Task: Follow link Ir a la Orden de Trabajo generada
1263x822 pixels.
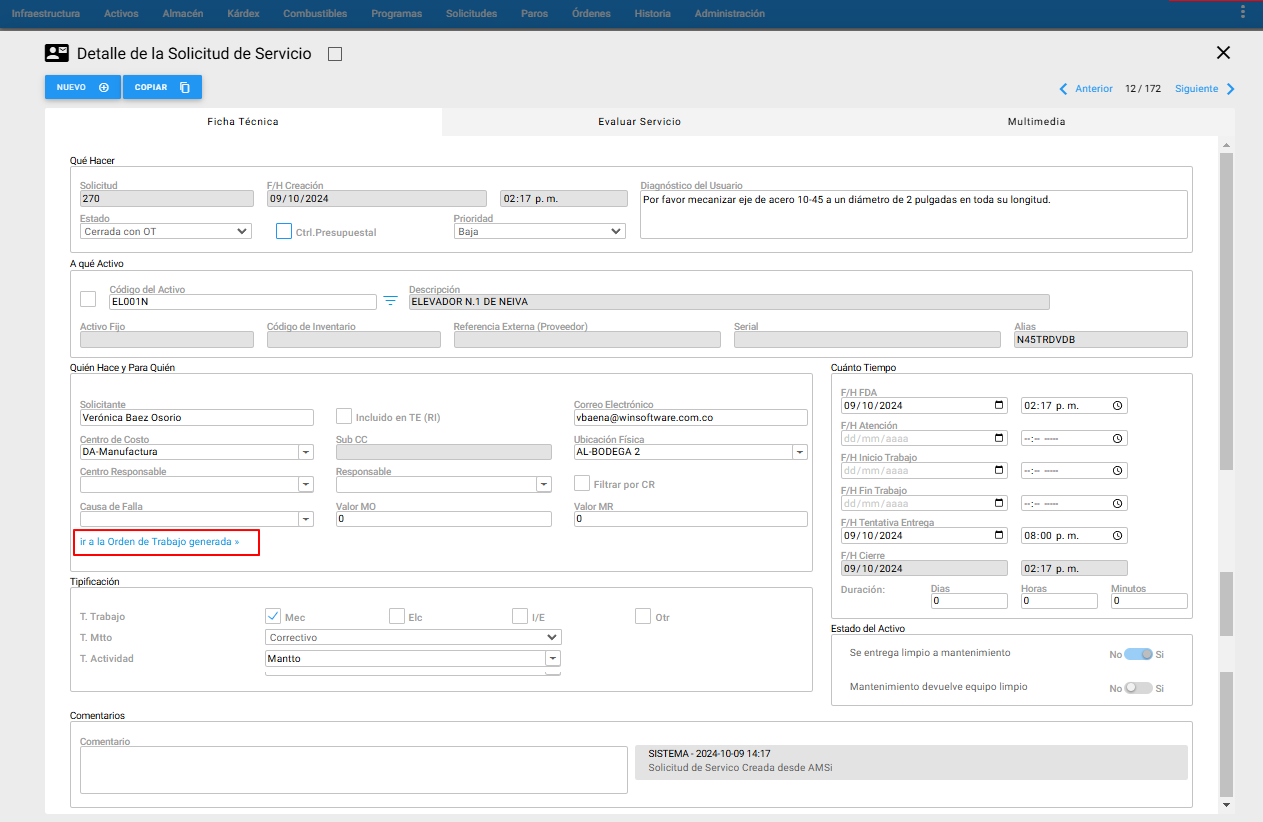Action: coord(160,542)
